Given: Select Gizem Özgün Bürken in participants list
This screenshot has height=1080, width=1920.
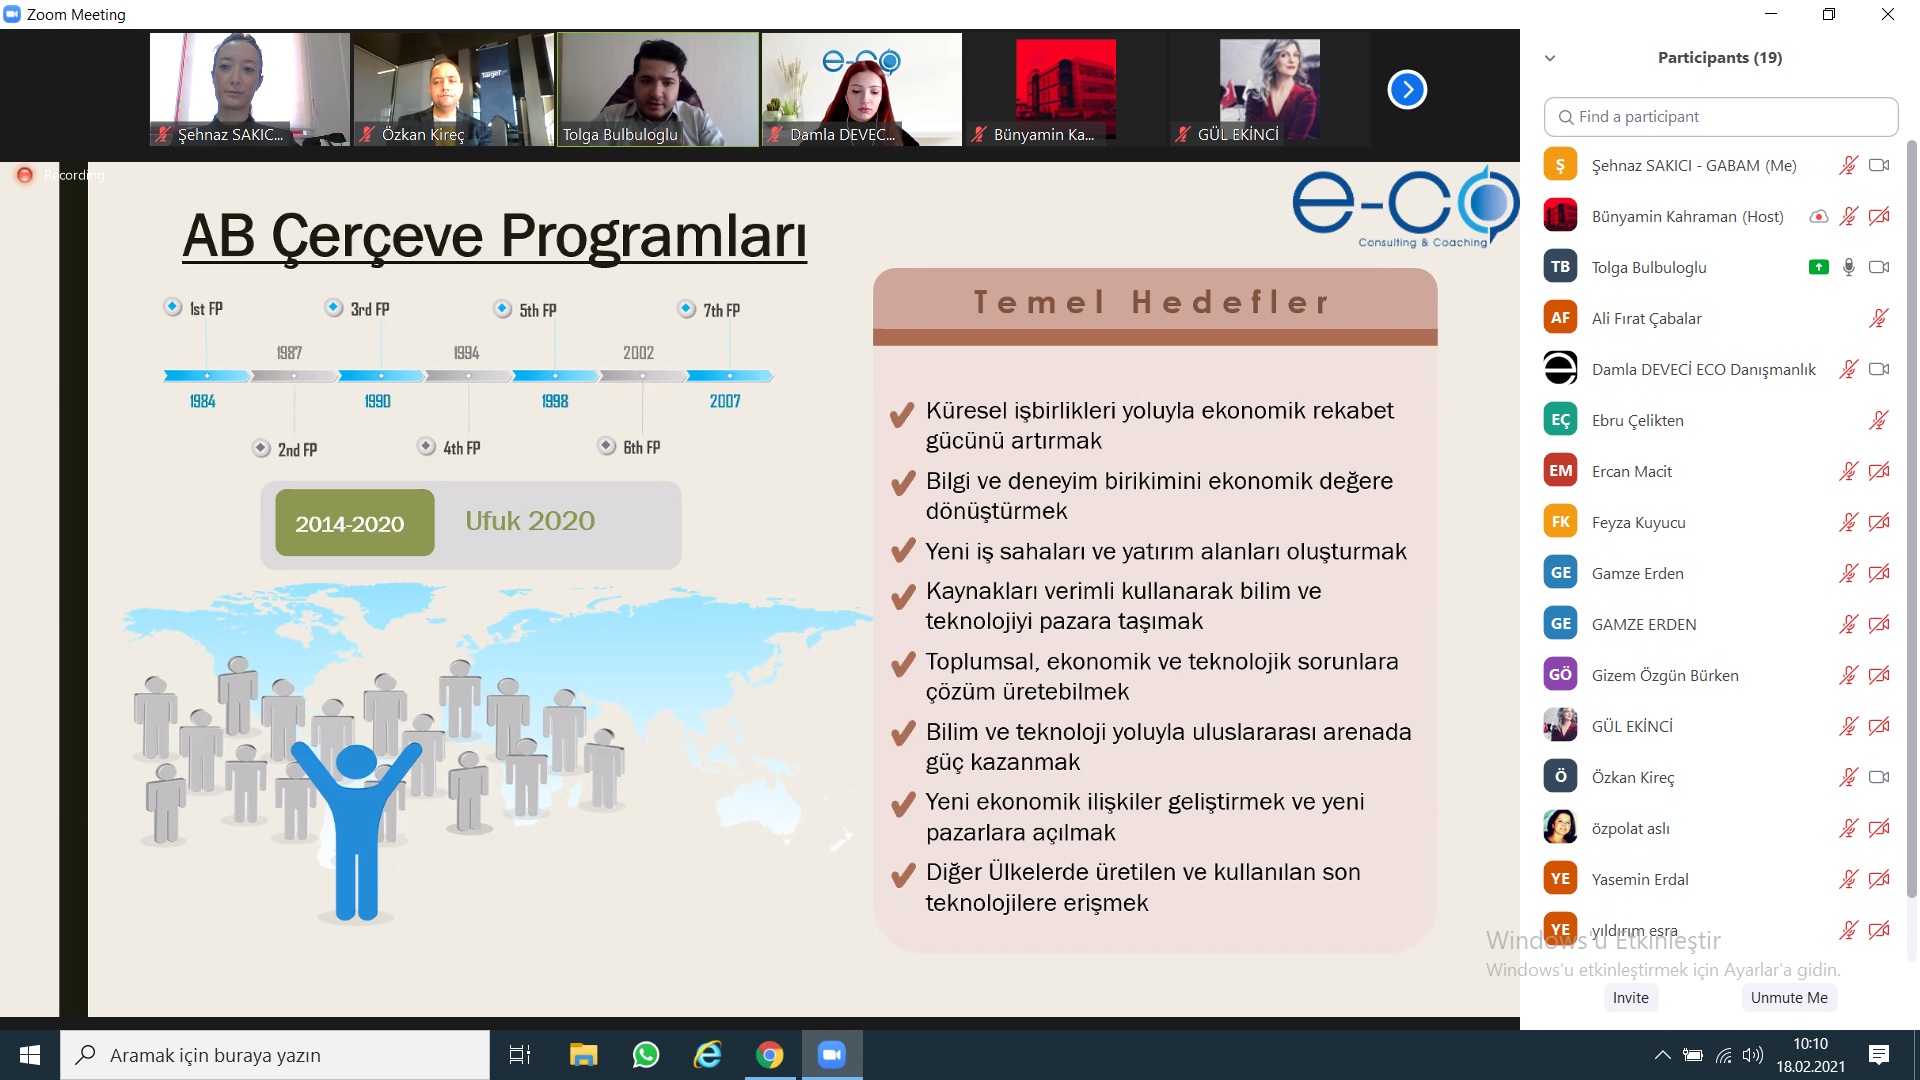Looking at the screenshot, I should point(1665,675).
